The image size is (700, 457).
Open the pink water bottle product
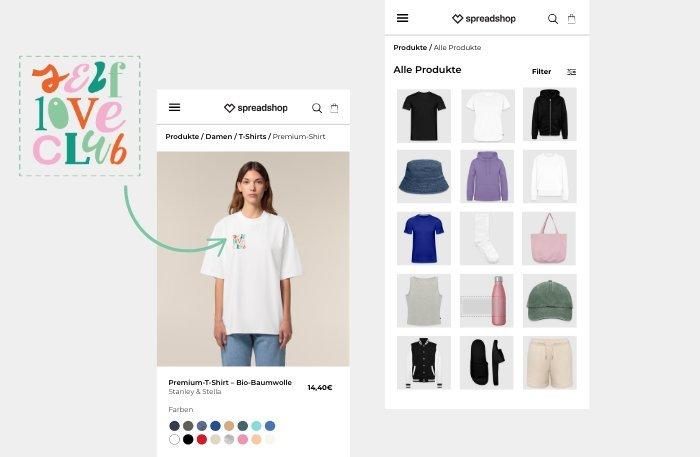tap(487, 300)
